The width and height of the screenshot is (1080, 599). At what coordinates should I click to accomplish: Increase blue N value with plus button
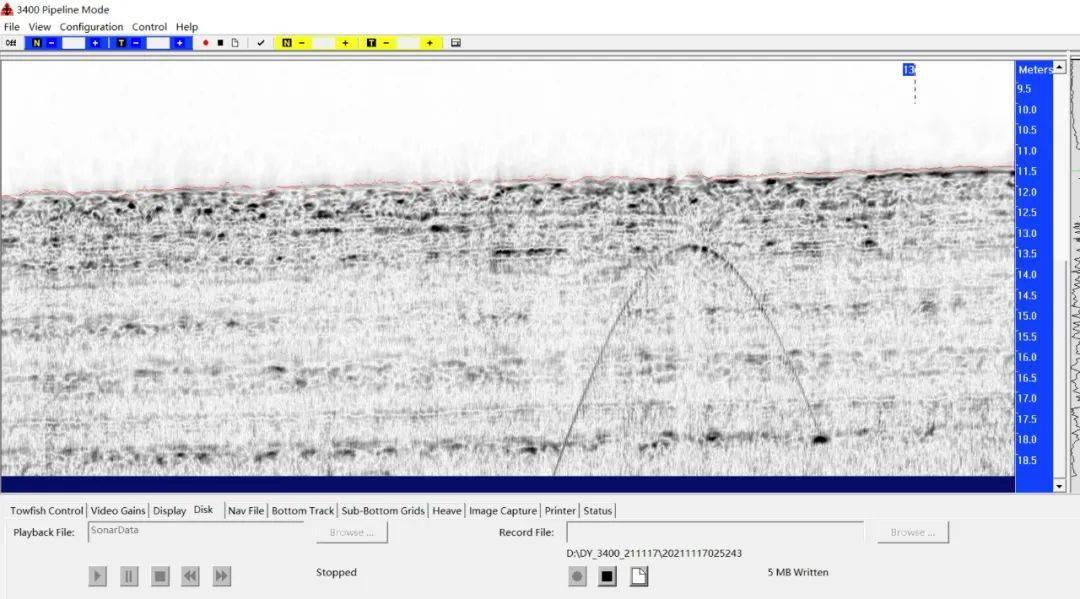(x=95, y=43)
